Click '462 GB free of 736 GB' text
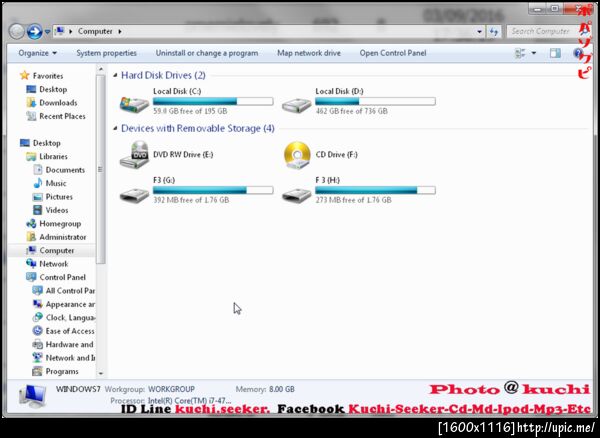Viewport: 600px width, 438px height. [x=352, y=111]
